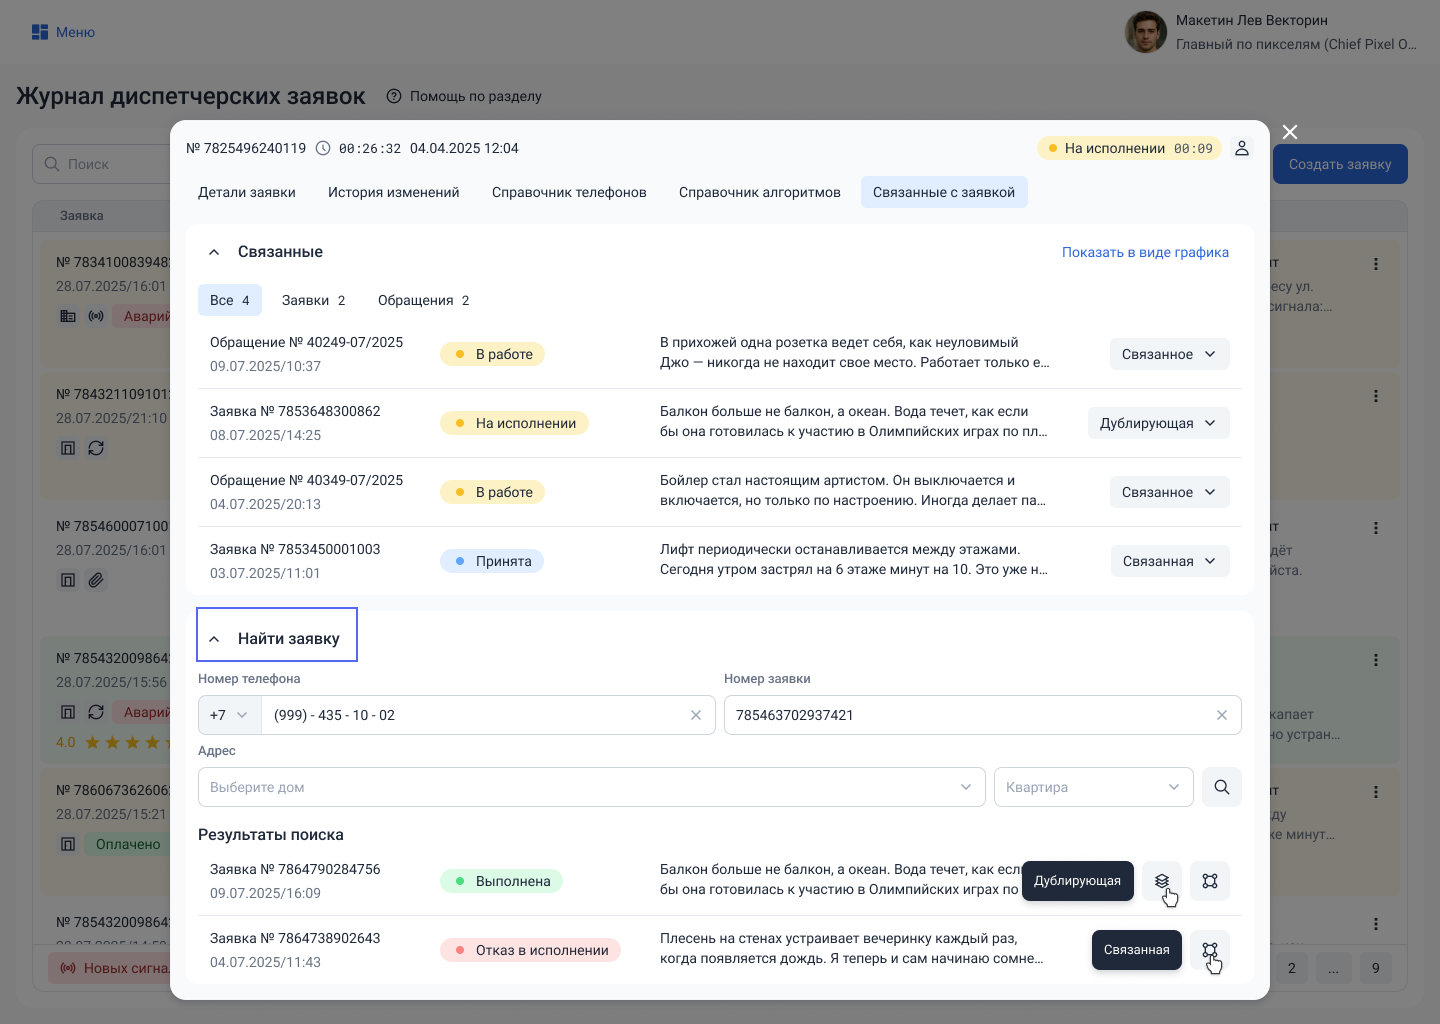The image size is (1440, 1024).
Task: Open the +7 country code dropdown
Action: (229, 715)
